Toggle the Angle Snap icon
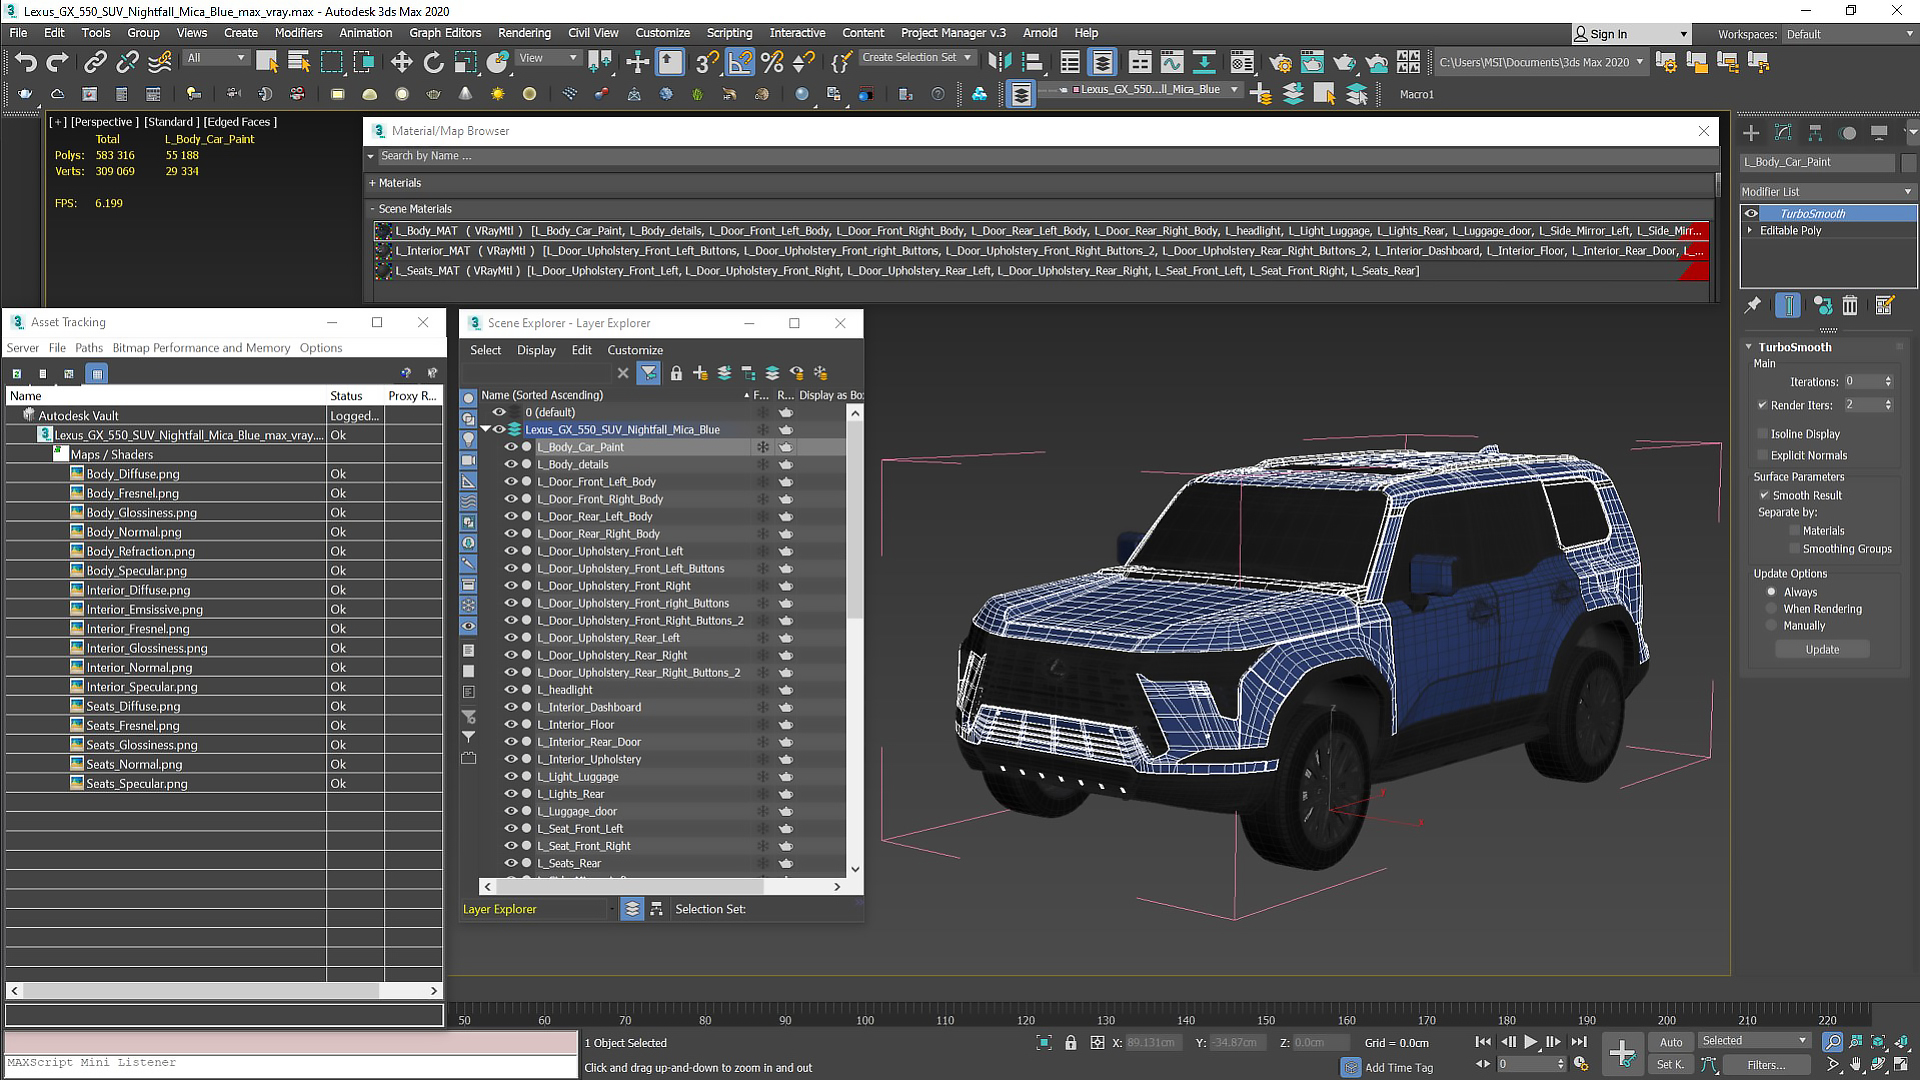Viewport: 1920px width, 1080px height. pos(739,62)
